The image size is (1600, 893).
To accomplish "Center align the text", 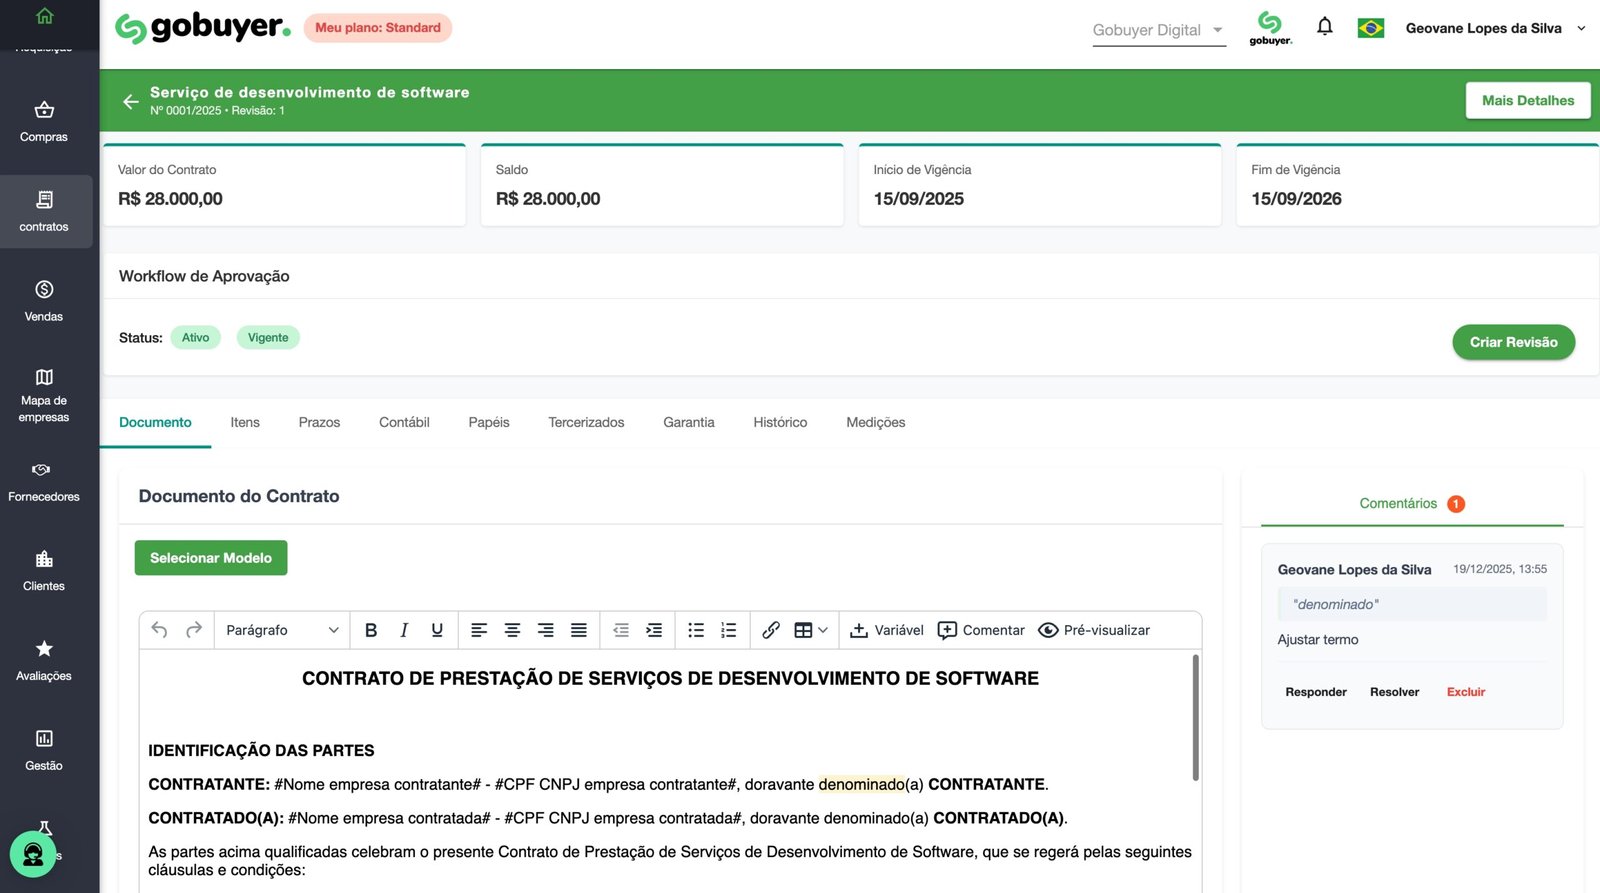I will point(512,630).
